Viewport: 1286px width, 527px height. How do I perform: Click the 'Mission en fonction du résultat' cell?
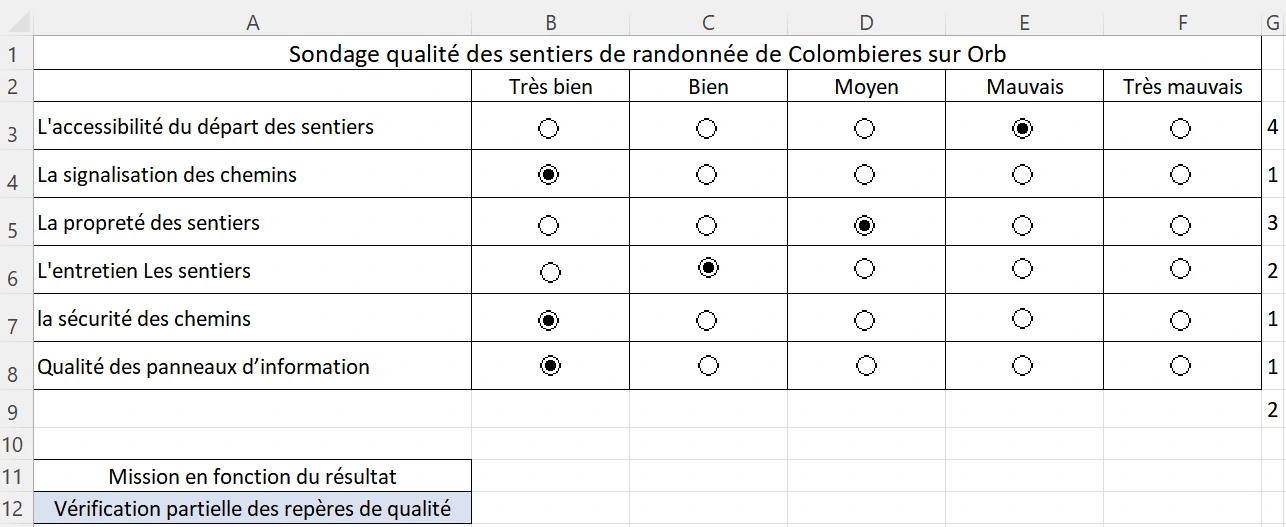coord(252,477)
